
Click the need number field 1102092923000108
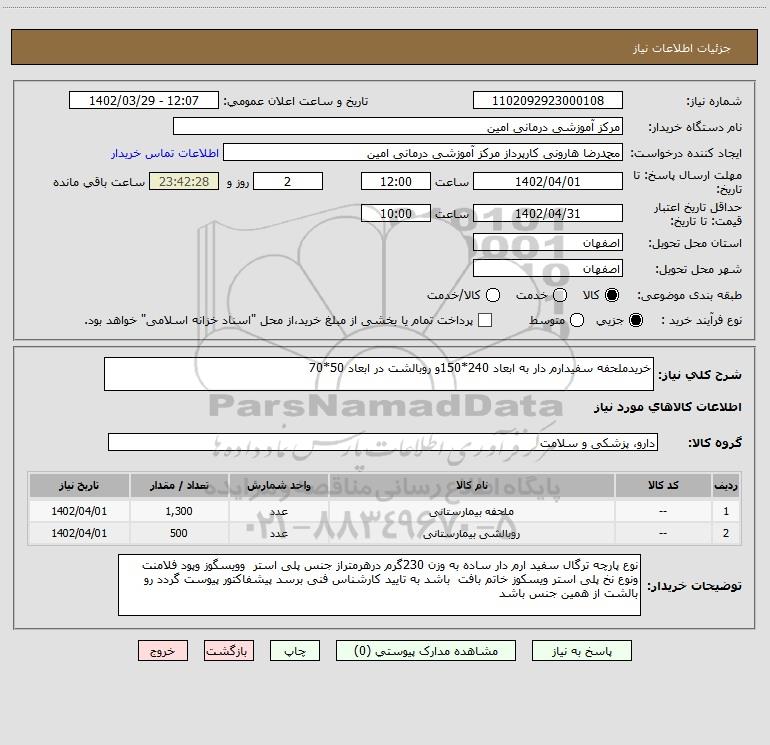pos(548,101)
